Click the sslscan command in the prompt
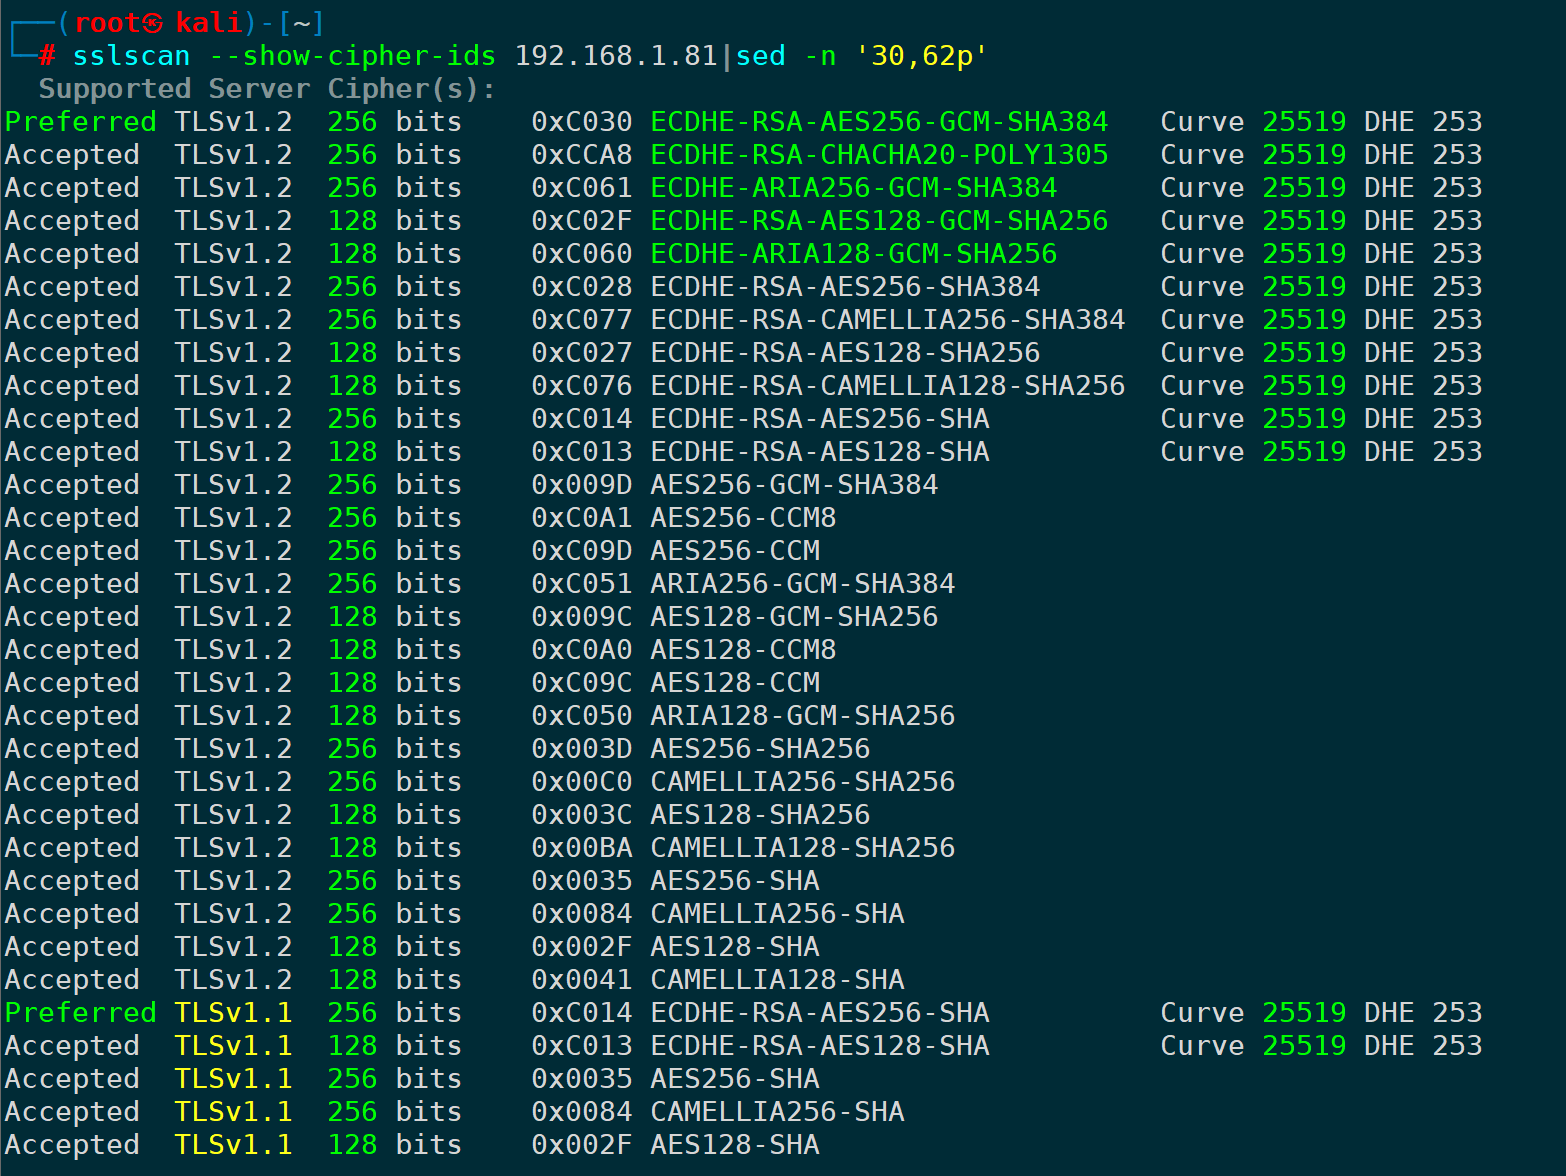1566x1176 pixels. click(x=131, y=56)
